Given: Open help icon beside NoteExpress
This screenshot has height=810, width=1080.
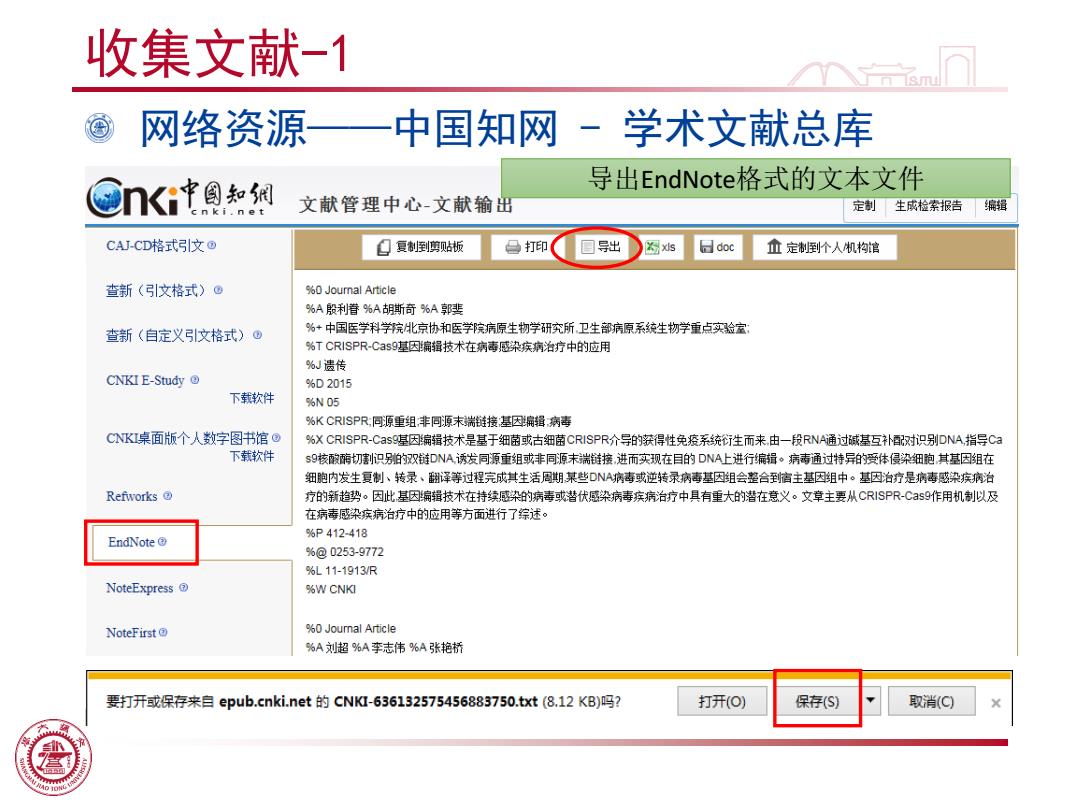Looking at the screenshot, I should (x=183, y=588).
